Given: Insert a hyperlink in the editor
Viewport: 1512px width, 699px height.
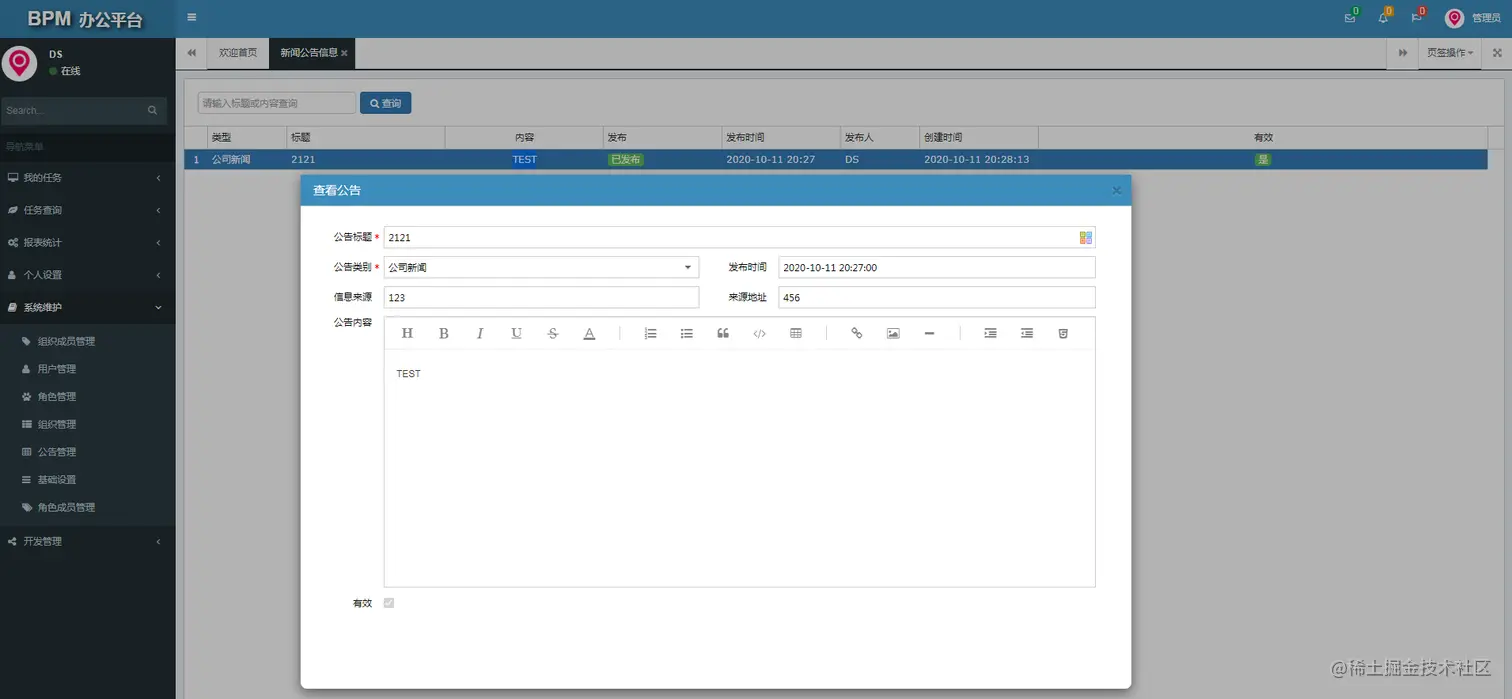Looking at the screenshot, I should pyautogui.click(x=856, y=333).
